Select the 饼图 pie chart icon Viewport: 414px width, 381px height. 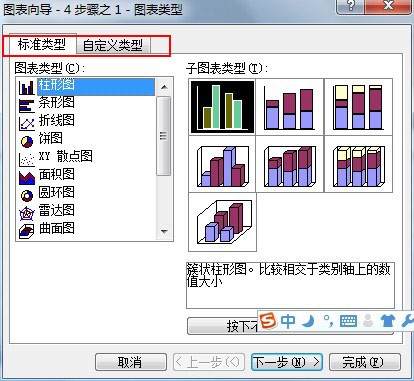27,141
